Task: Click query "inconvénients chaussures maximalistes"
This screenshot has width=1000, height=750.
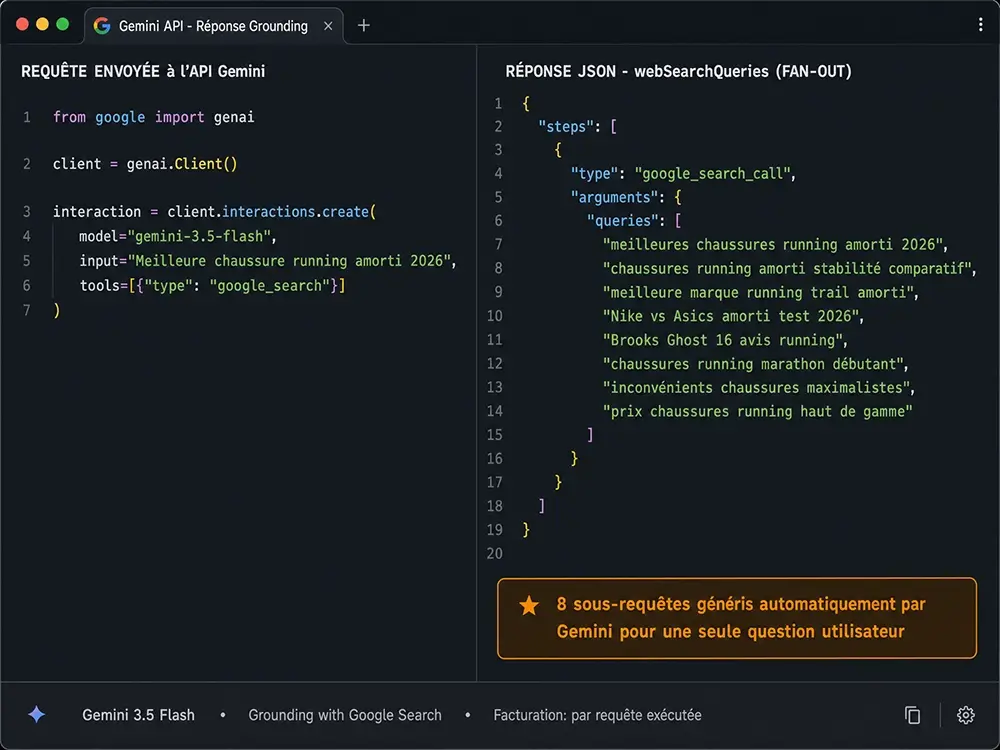Action: click(759, 387)
